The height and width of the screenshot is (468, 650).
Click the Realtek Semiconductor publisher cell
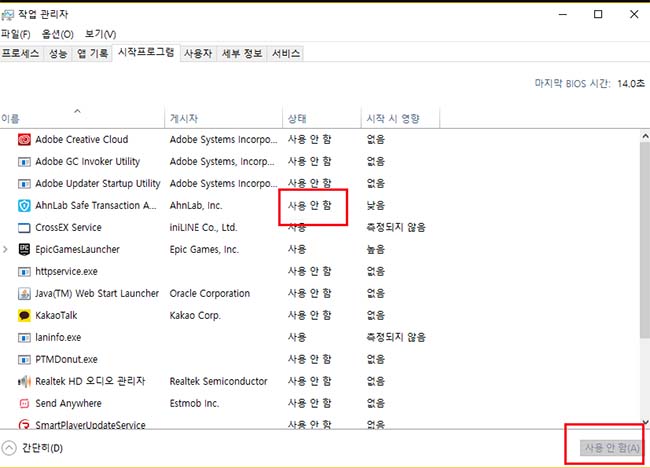(x=218, y=381)
